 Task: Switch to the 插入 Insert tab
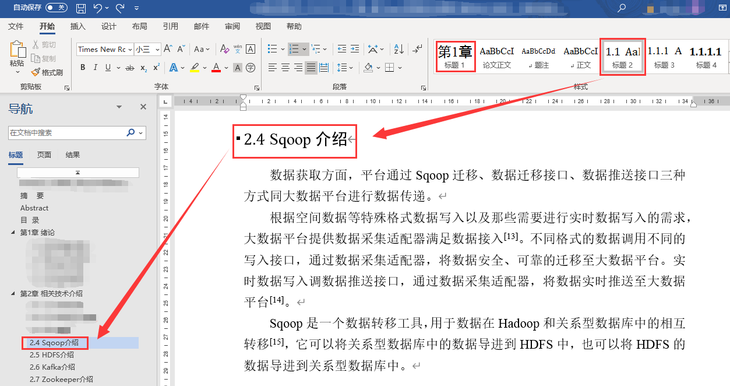(x=77, y=27)
